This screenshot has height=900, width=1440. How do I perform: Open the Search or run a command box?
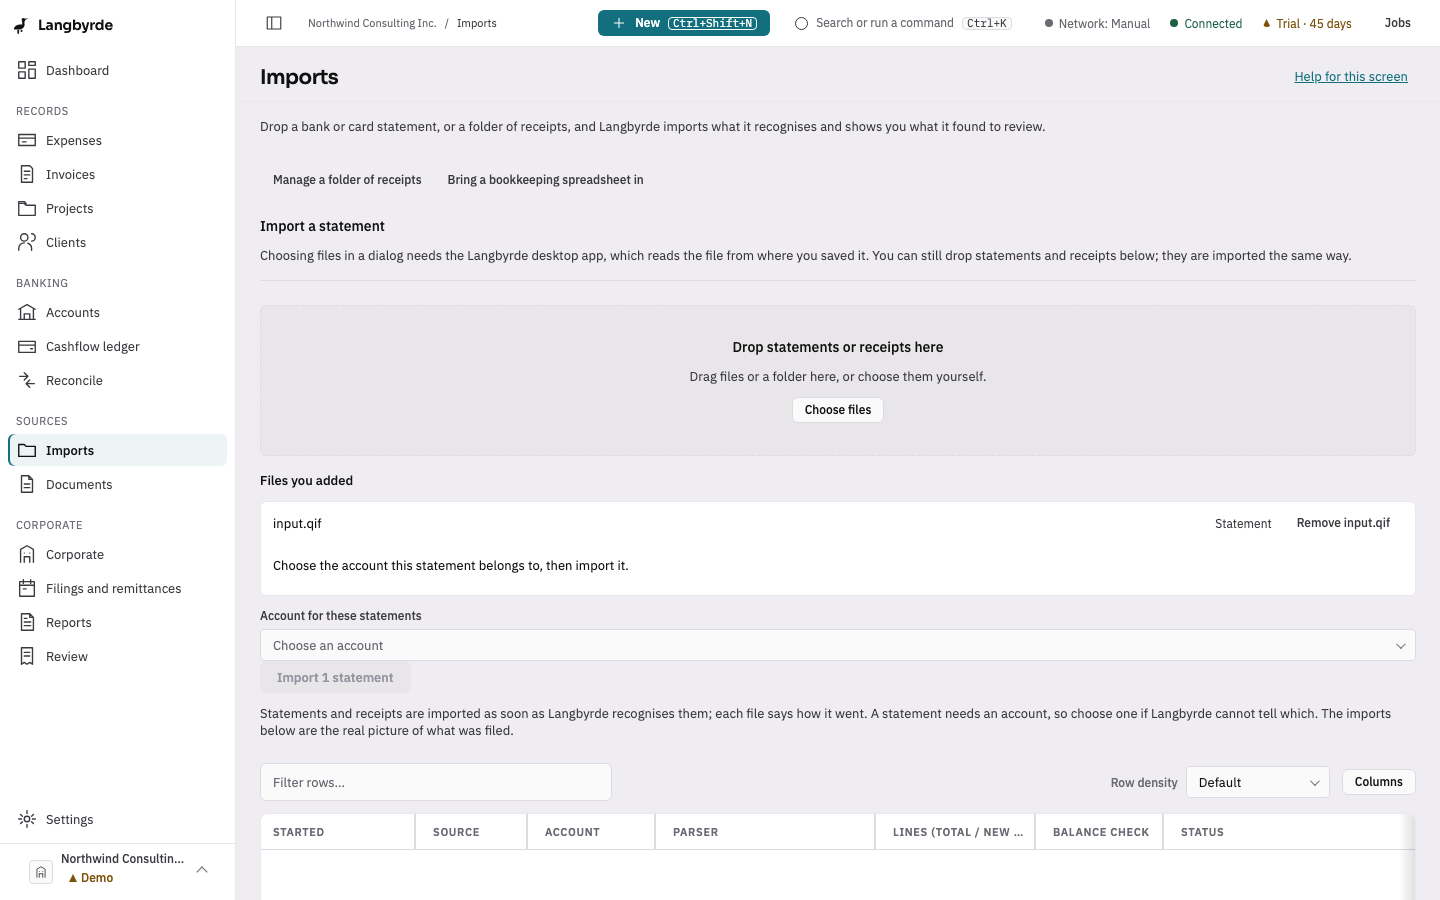pyautogui.click(x=903, y=23)
